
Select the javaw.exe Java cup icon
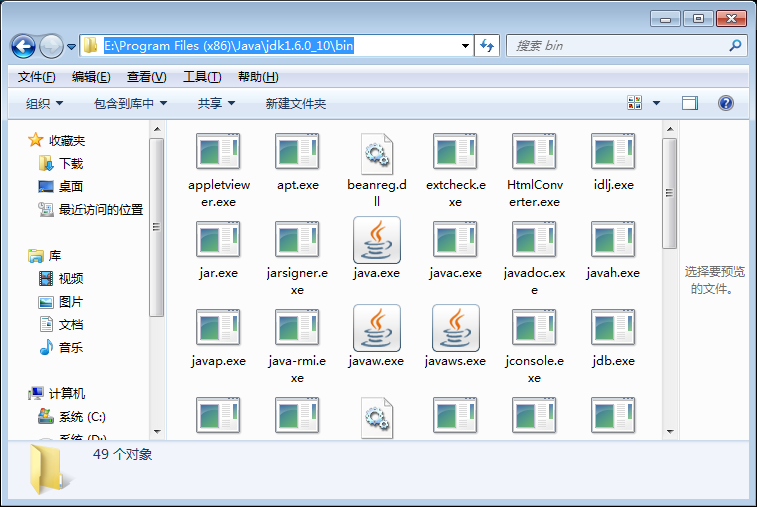point(377,328)
